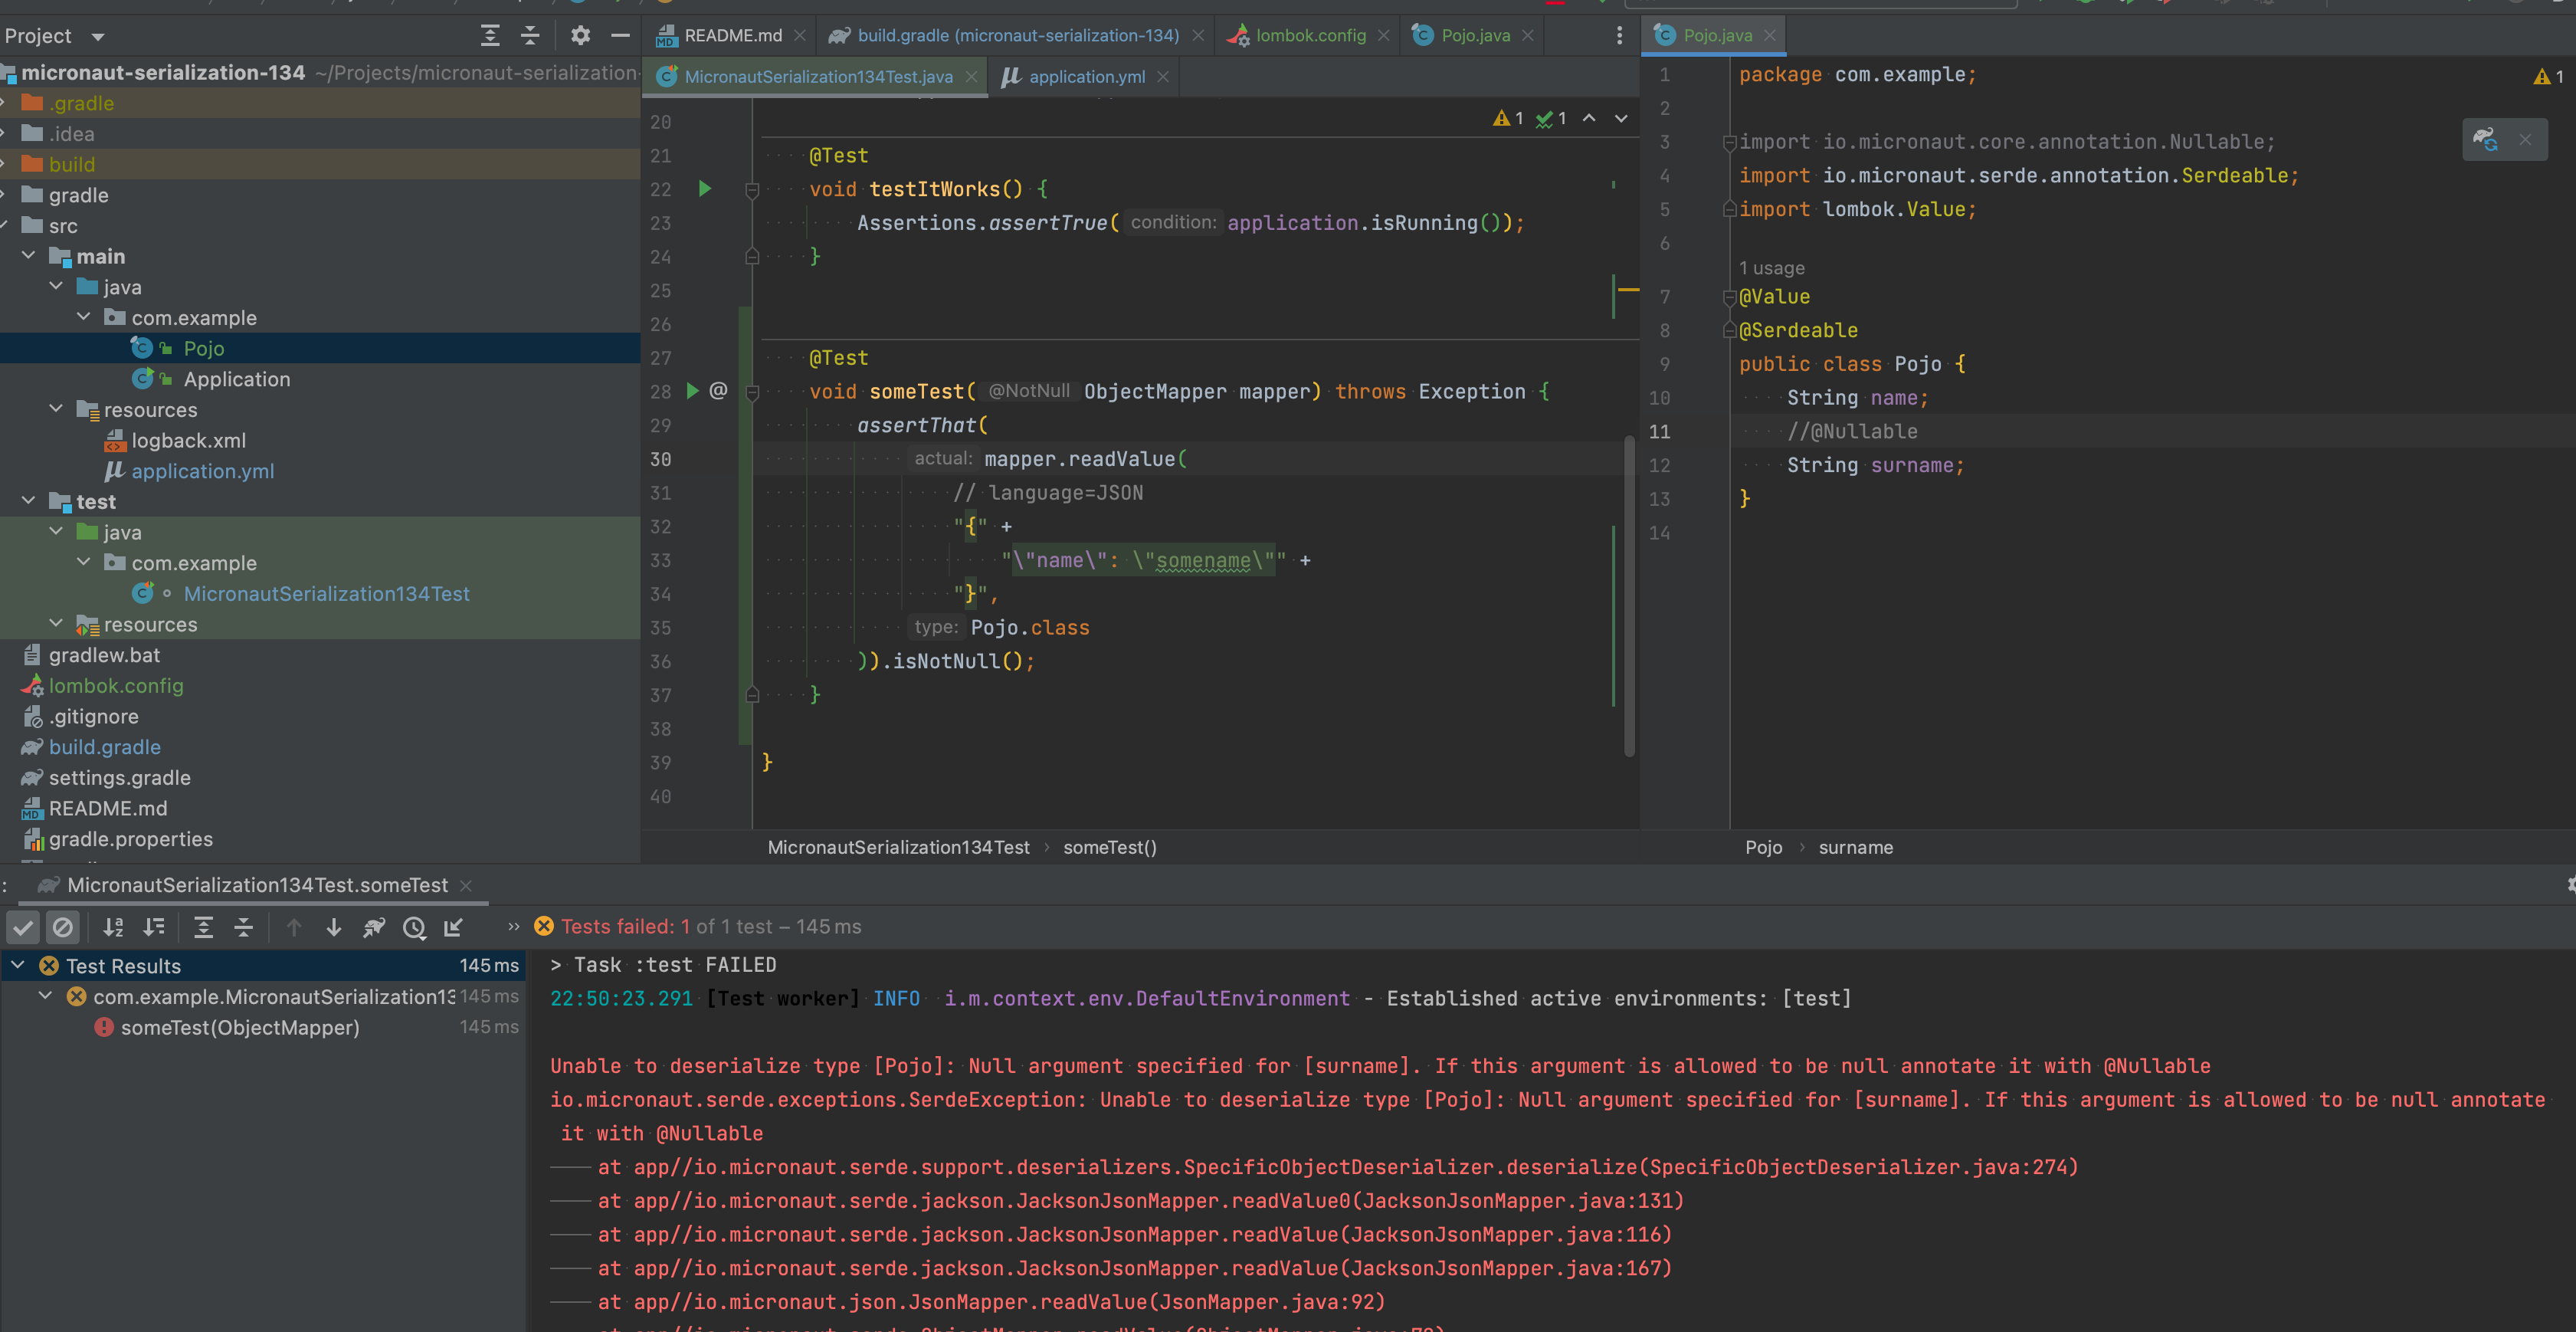Toggle Show Passed tests checkmark
The image size is (2576, 1332).
click(x=22, y=927)
